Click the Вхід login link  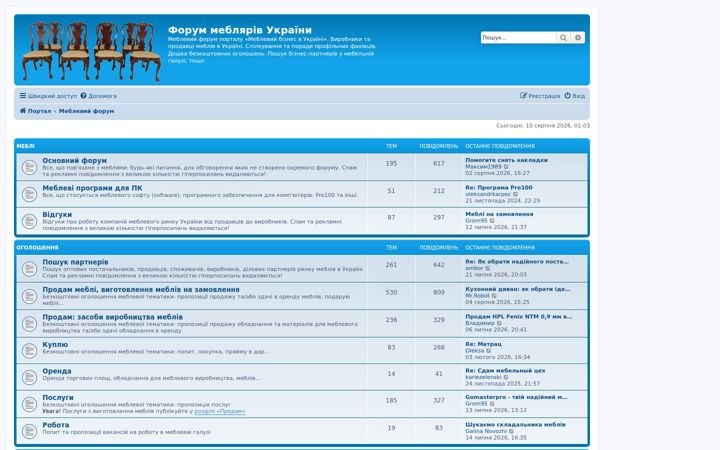point(575,96)
